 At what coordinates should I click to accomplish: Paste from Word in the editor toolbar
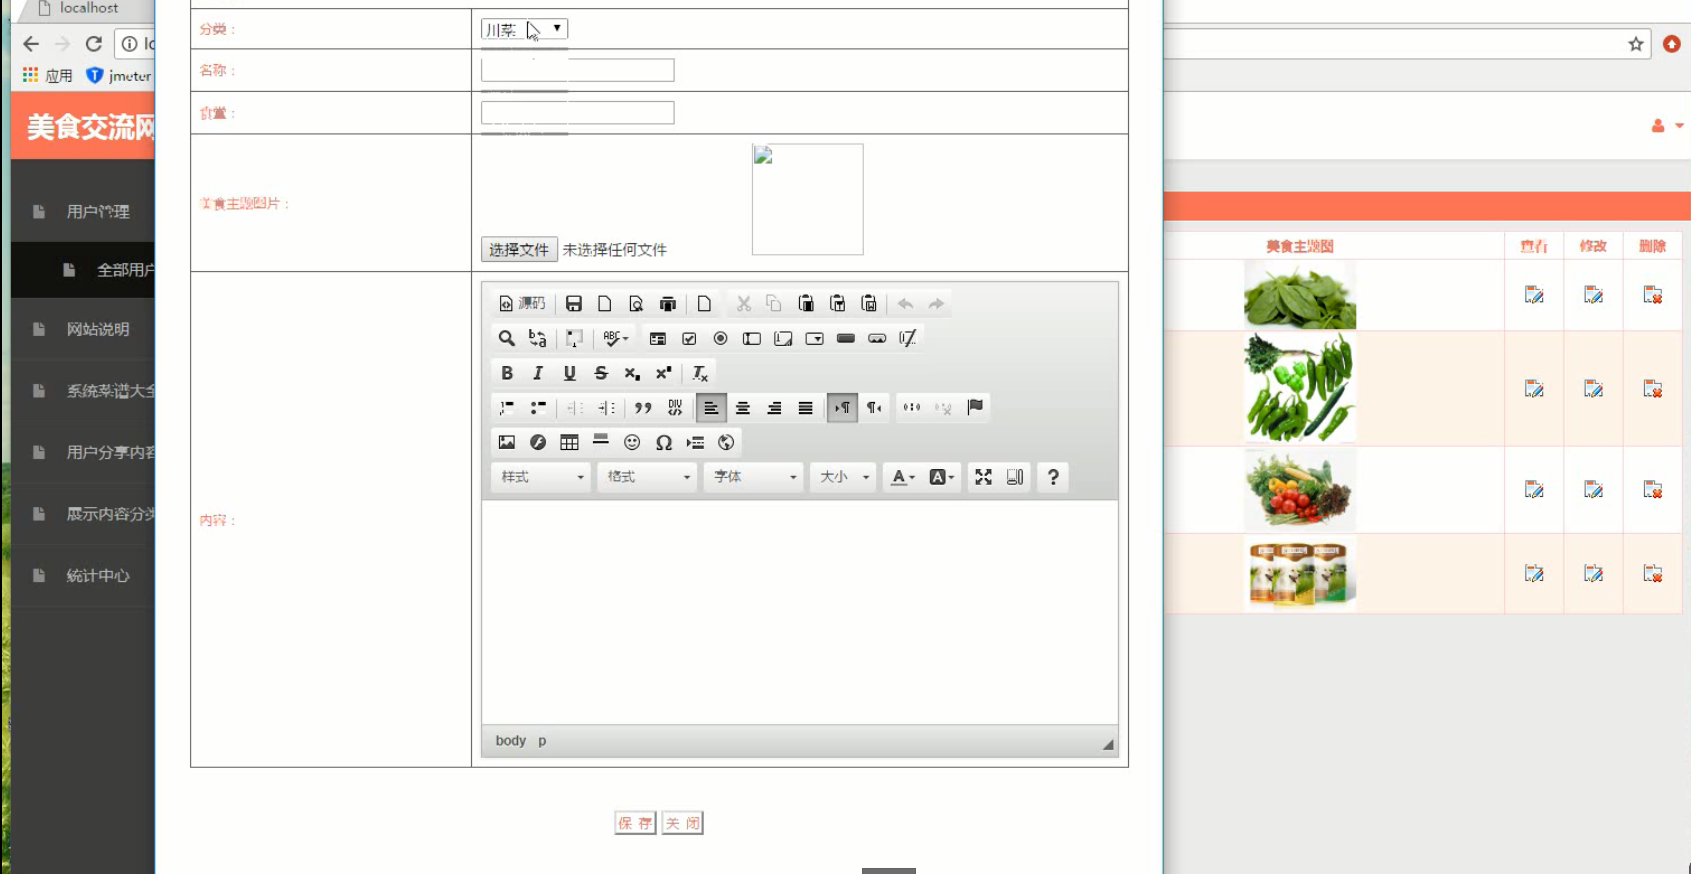869,304
